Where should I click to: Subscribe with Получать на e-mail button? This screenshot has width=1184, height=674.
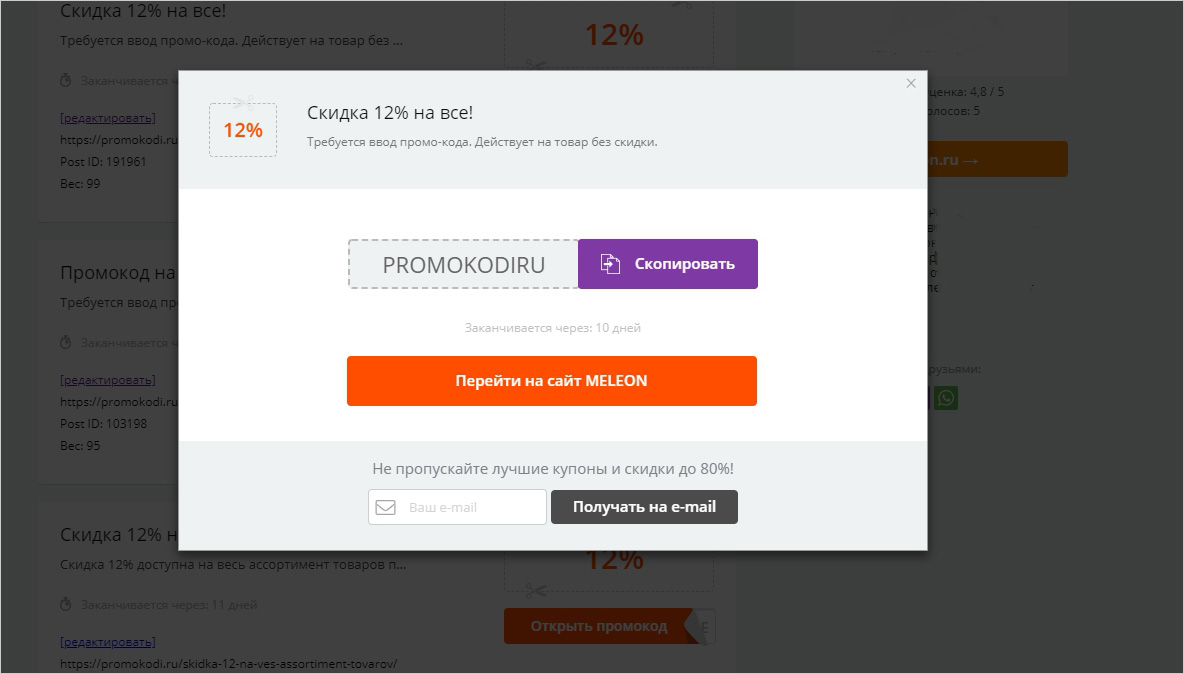tap(644, 507)
